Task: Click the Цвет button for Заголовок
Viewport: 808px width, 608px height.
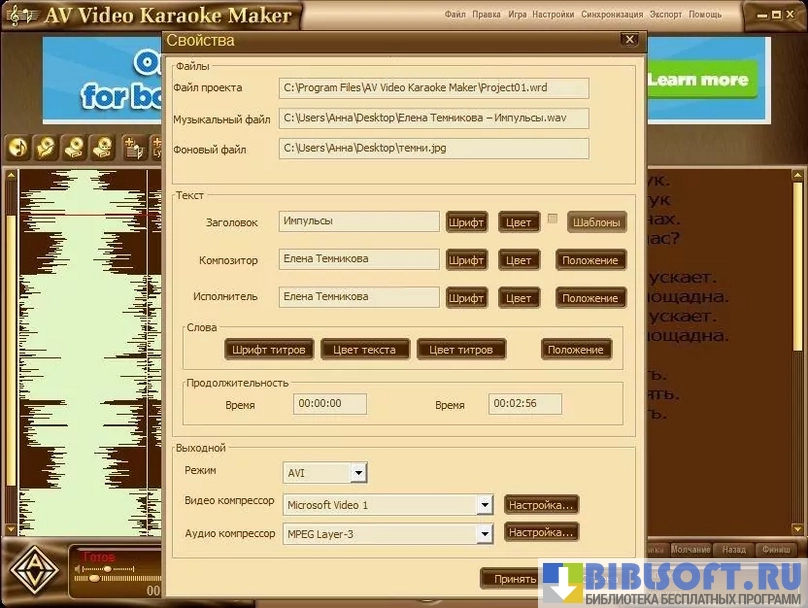Action: pos(518,222)
